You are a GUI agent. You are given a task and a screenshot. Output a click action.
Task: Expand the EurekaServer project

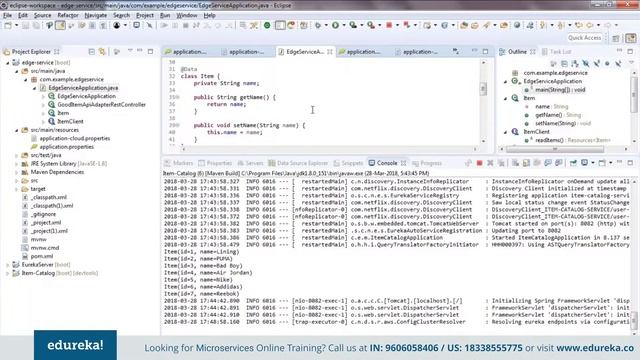(x=8, y=265)
